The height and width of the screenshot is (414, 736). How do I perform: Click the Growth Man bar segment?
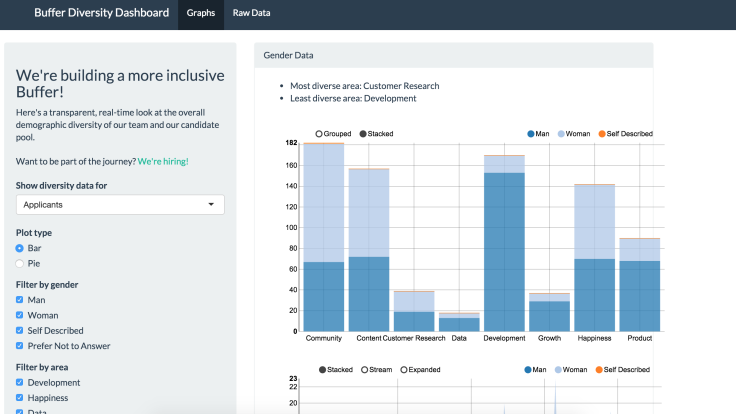coord(550,316)
